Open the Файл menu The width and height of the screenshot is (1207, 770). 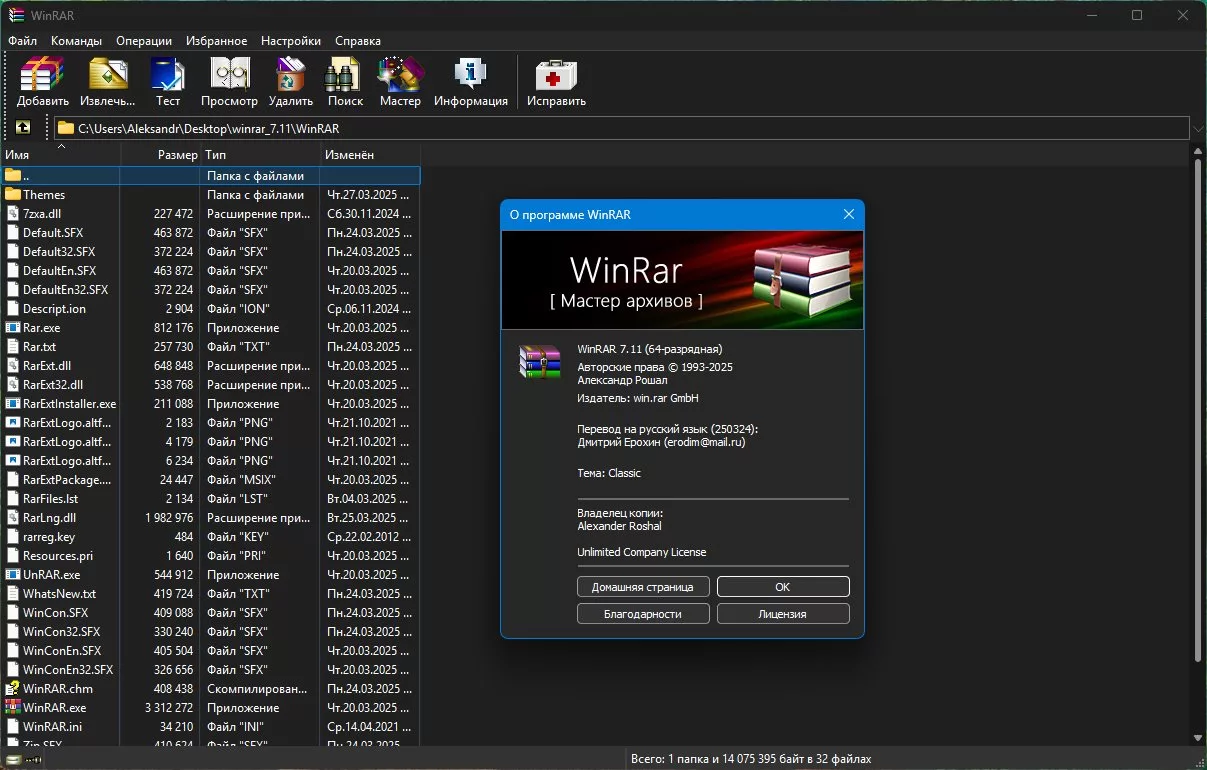(22, 41)
